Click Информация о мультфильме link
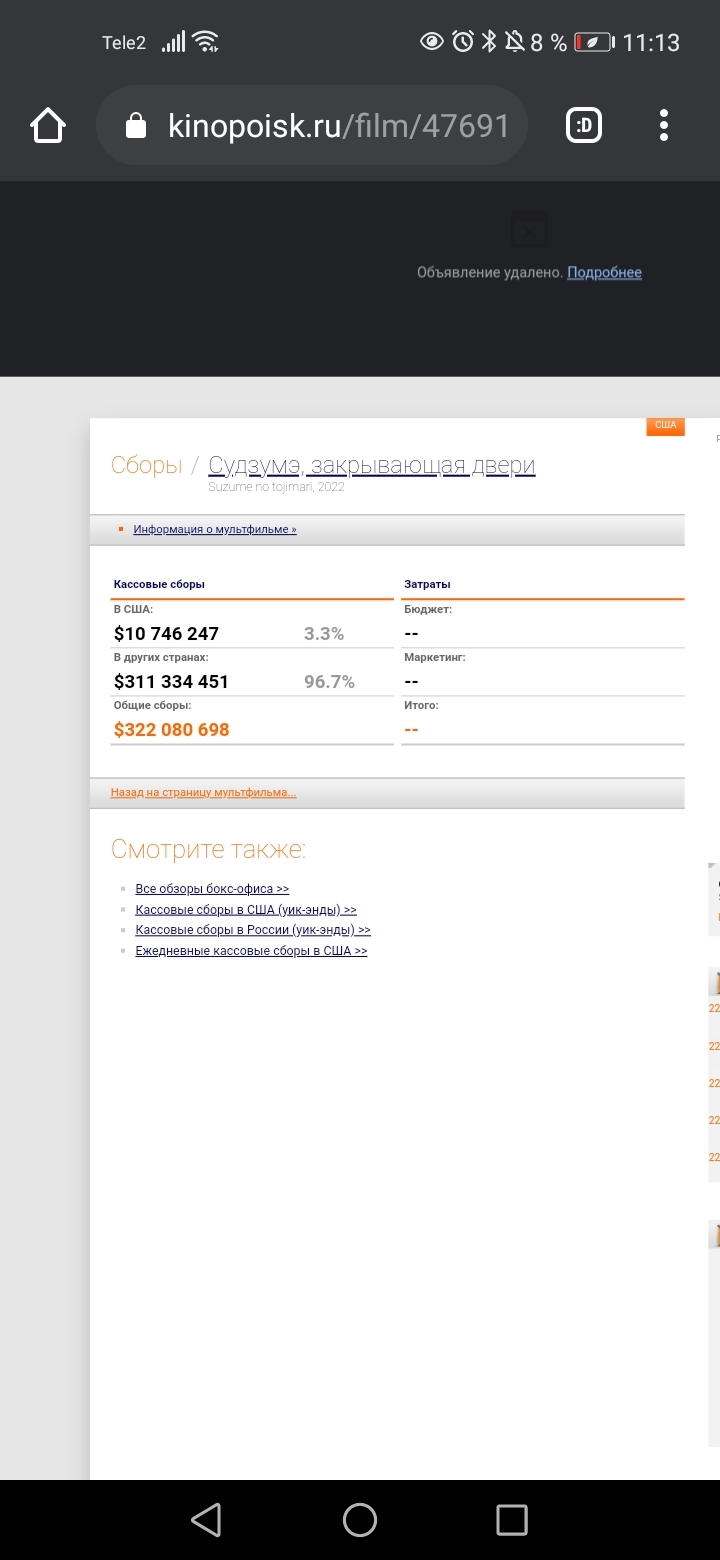 [215, 530]
